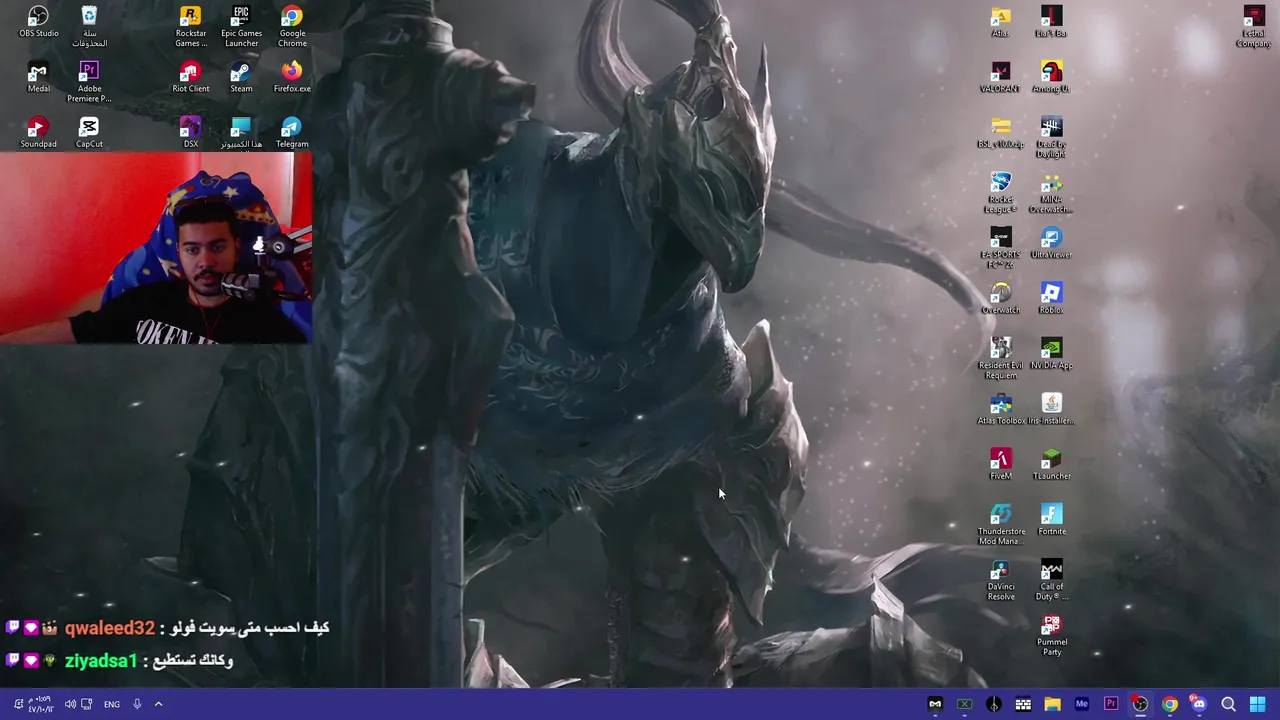Screen dimensions: 1280x720
Task: Open Adobe Media Encoder from taskbar
Action: [1081, 704]
